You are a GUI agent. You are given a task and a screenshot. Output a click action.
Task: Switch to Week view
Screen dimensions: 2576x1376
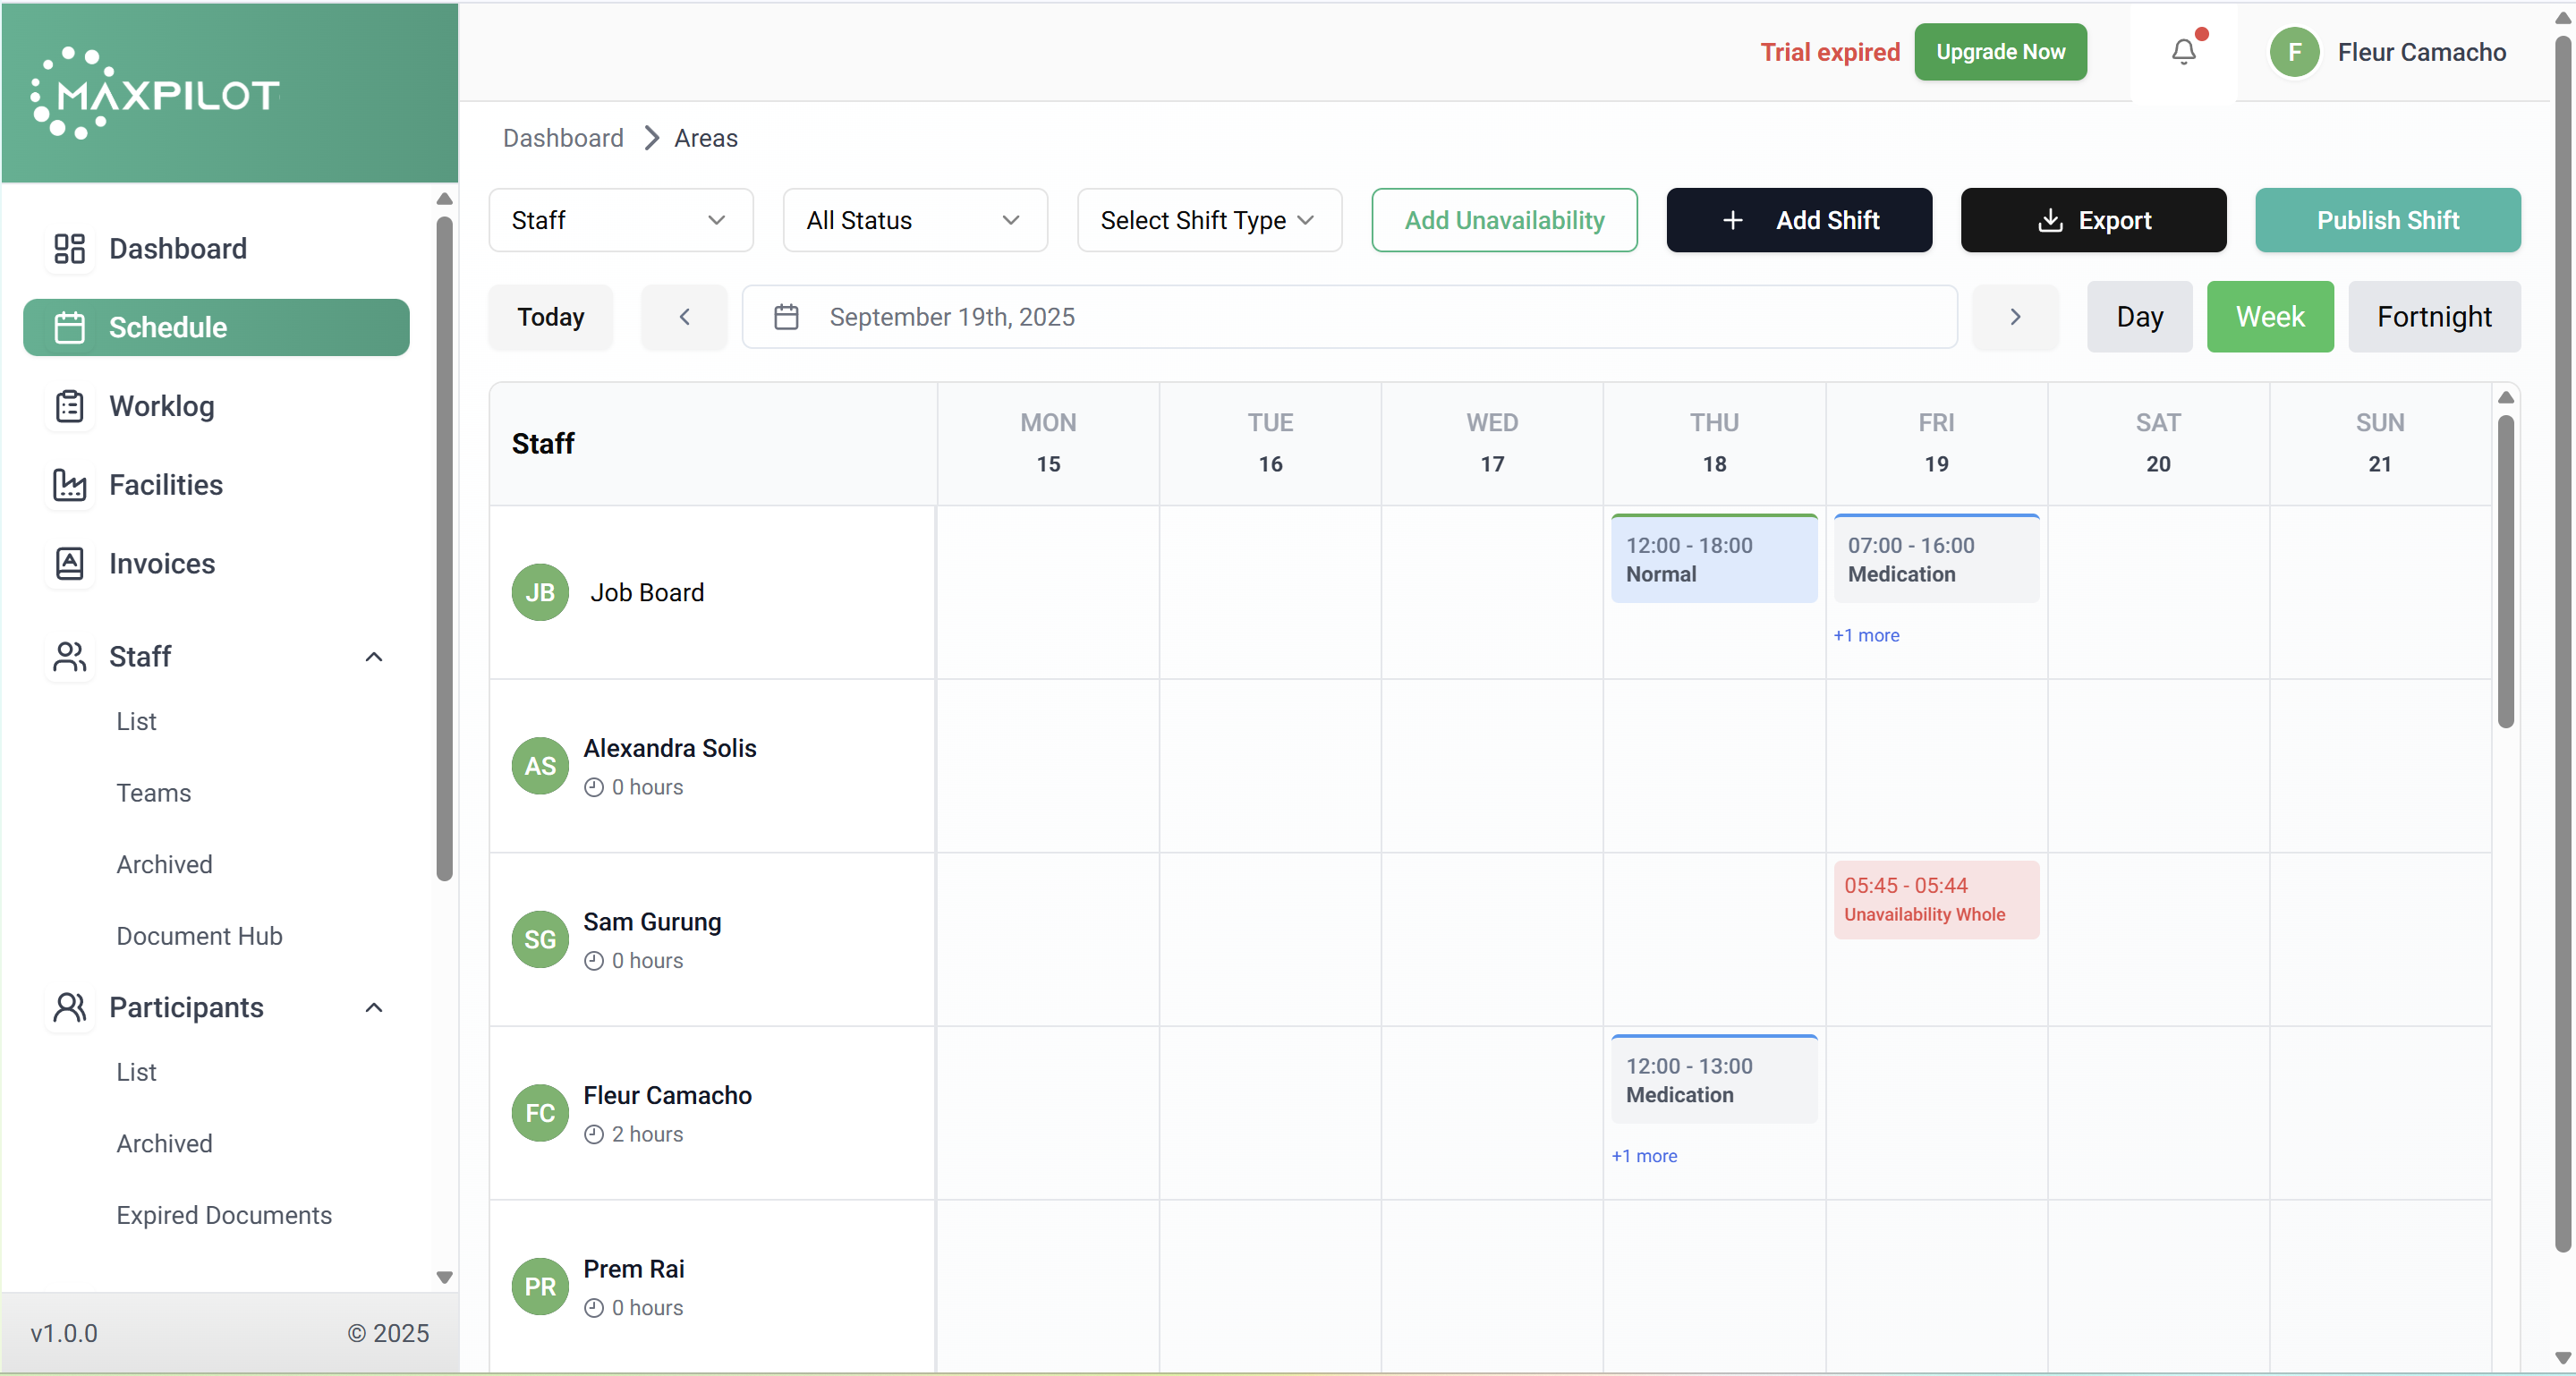coord(2269,317)
